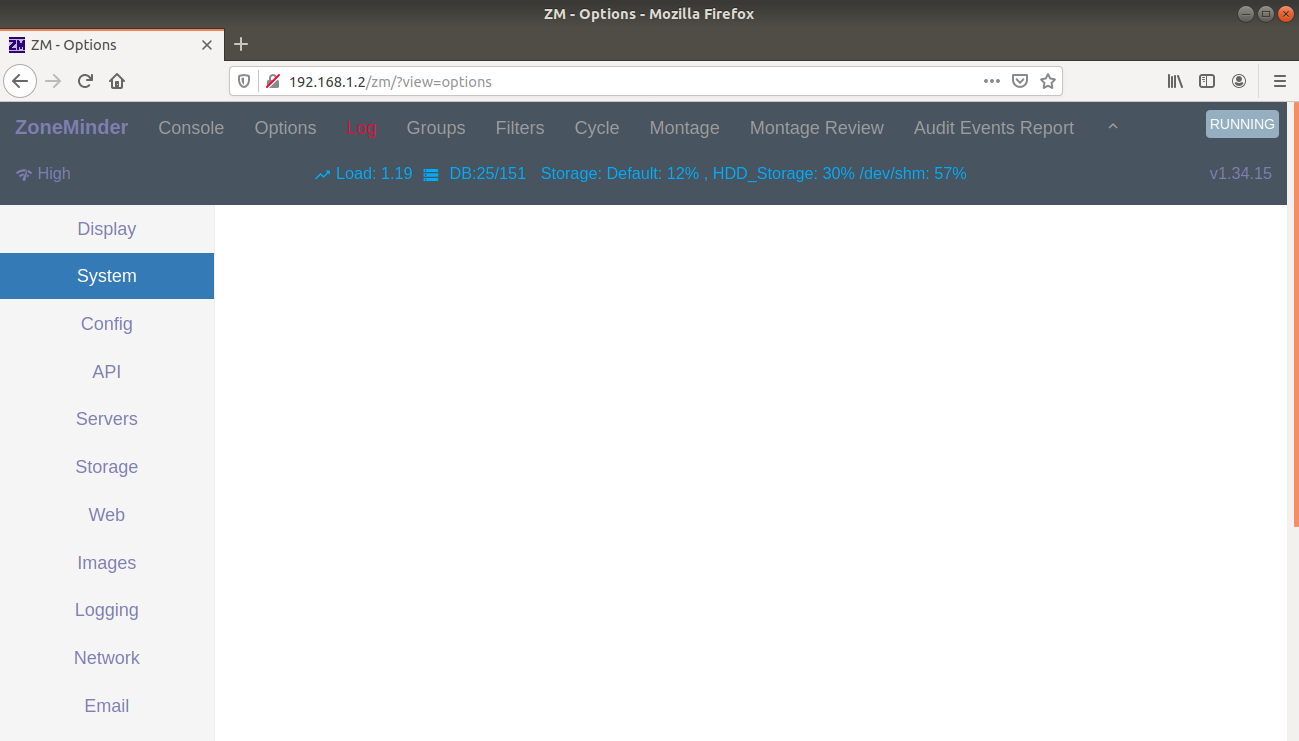Select the System options tab
Screen dimensions: 1299x741
tap(107, 276)
